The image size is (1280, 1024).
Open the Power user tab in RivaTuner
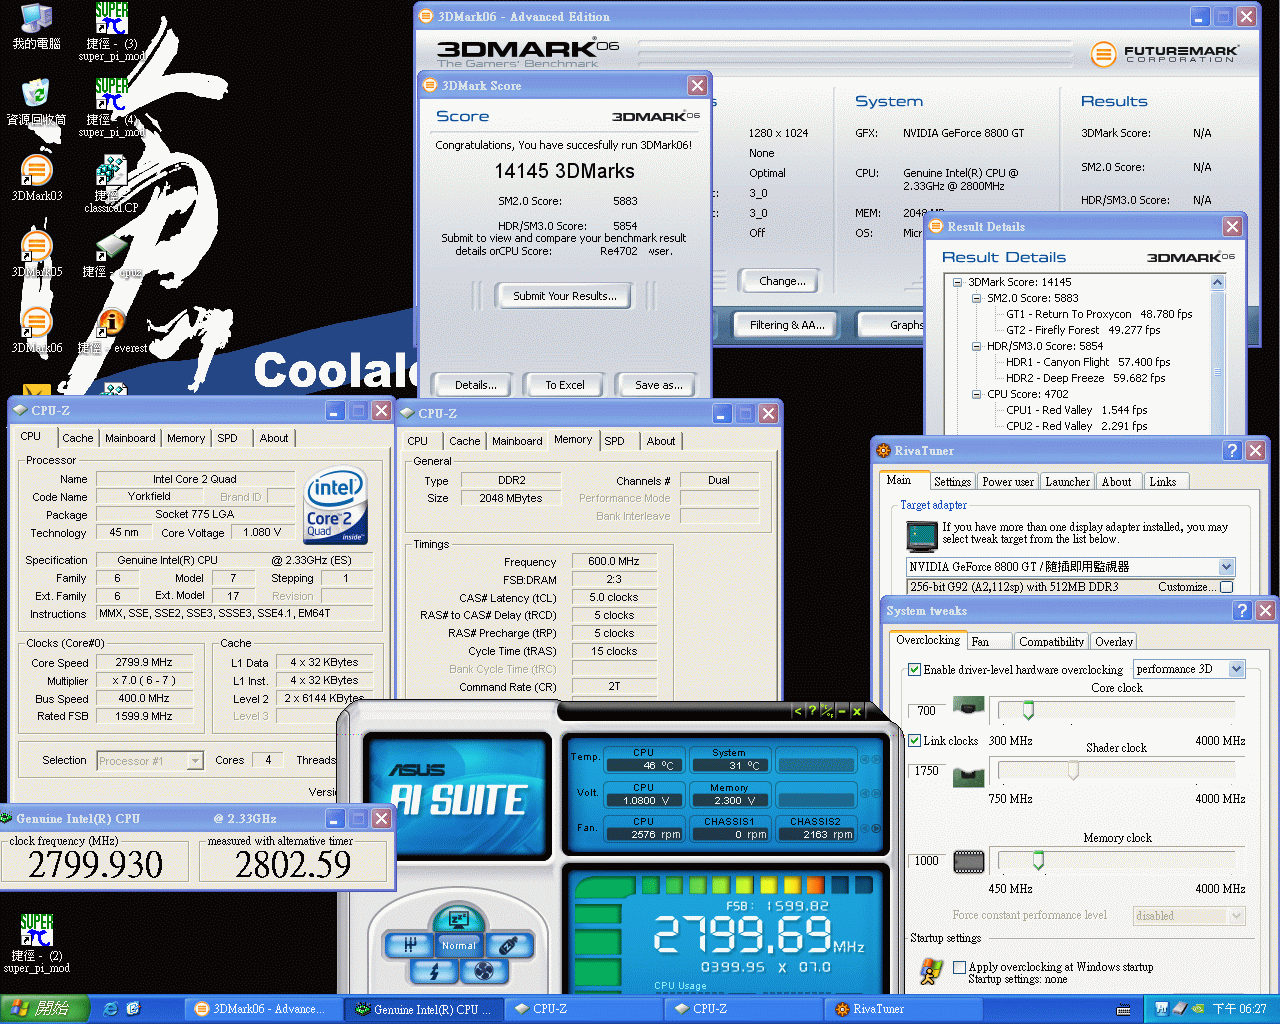[1007, 482]
